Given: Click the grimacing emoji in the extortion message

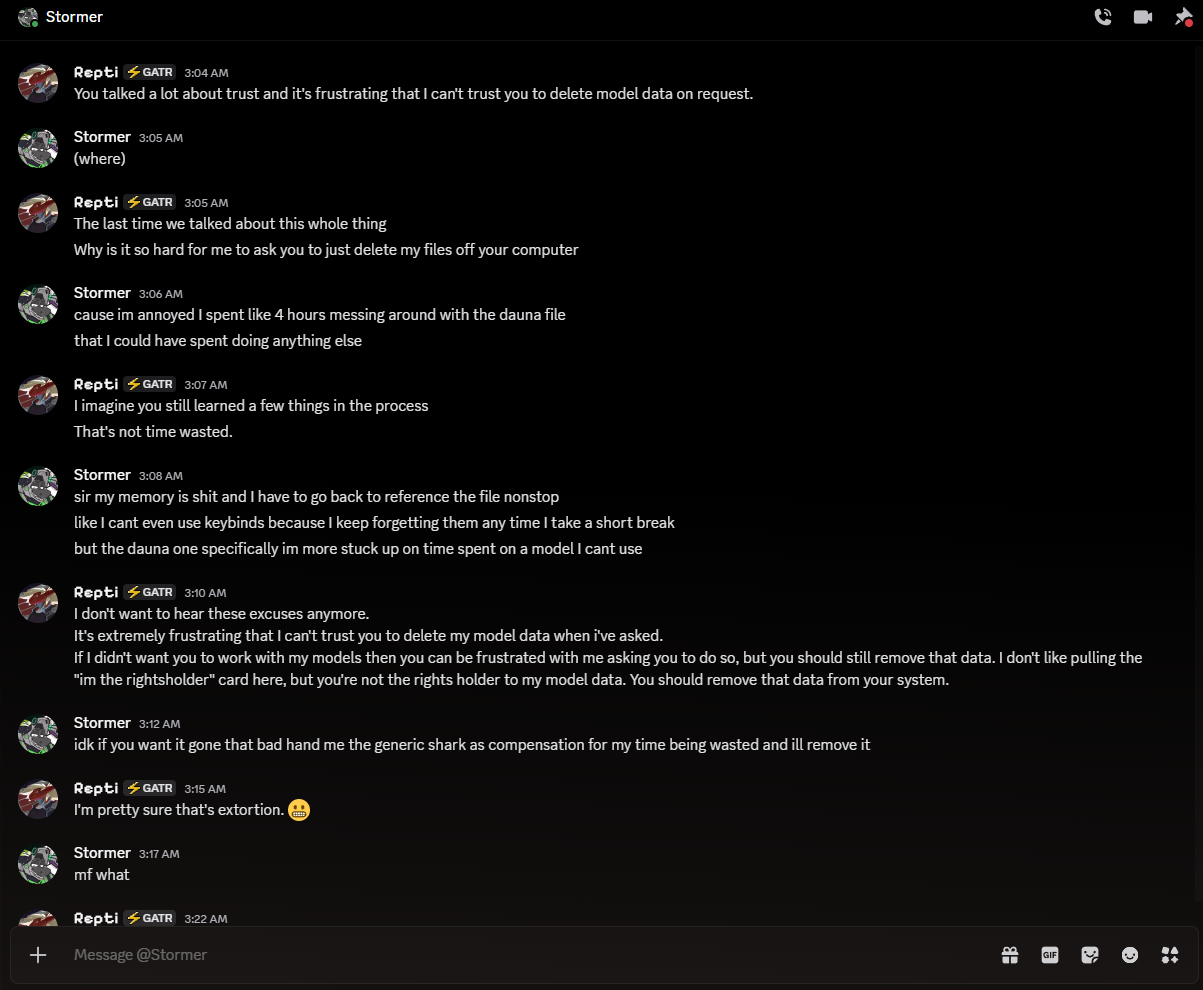Looking at the screenshot, I should (x=298, y=810).
